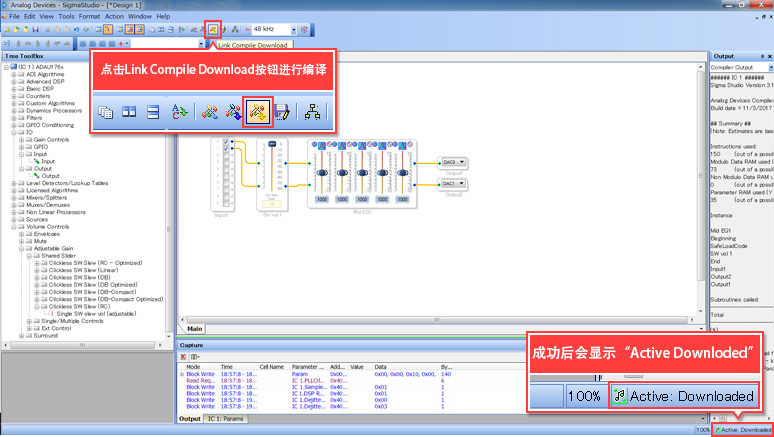Click the first icon in second toolbar row
Screen dimensions: 774x437
point(6,43)
